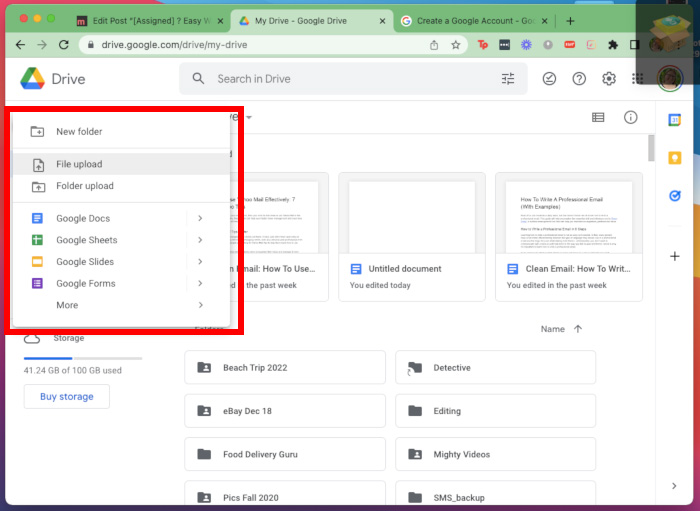Open the eBay Dec 18 folder
This screenshot has height=511, width=700.
coord(285,411)
